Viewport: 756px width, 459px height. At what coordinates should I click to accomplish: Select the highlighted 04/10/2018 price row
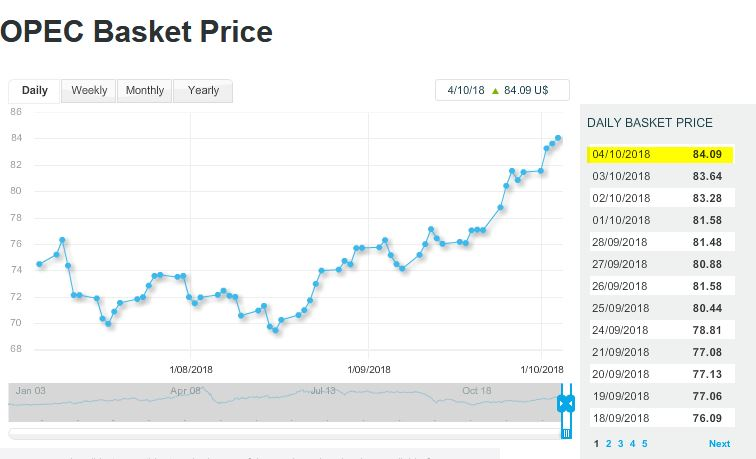(660, 154)
